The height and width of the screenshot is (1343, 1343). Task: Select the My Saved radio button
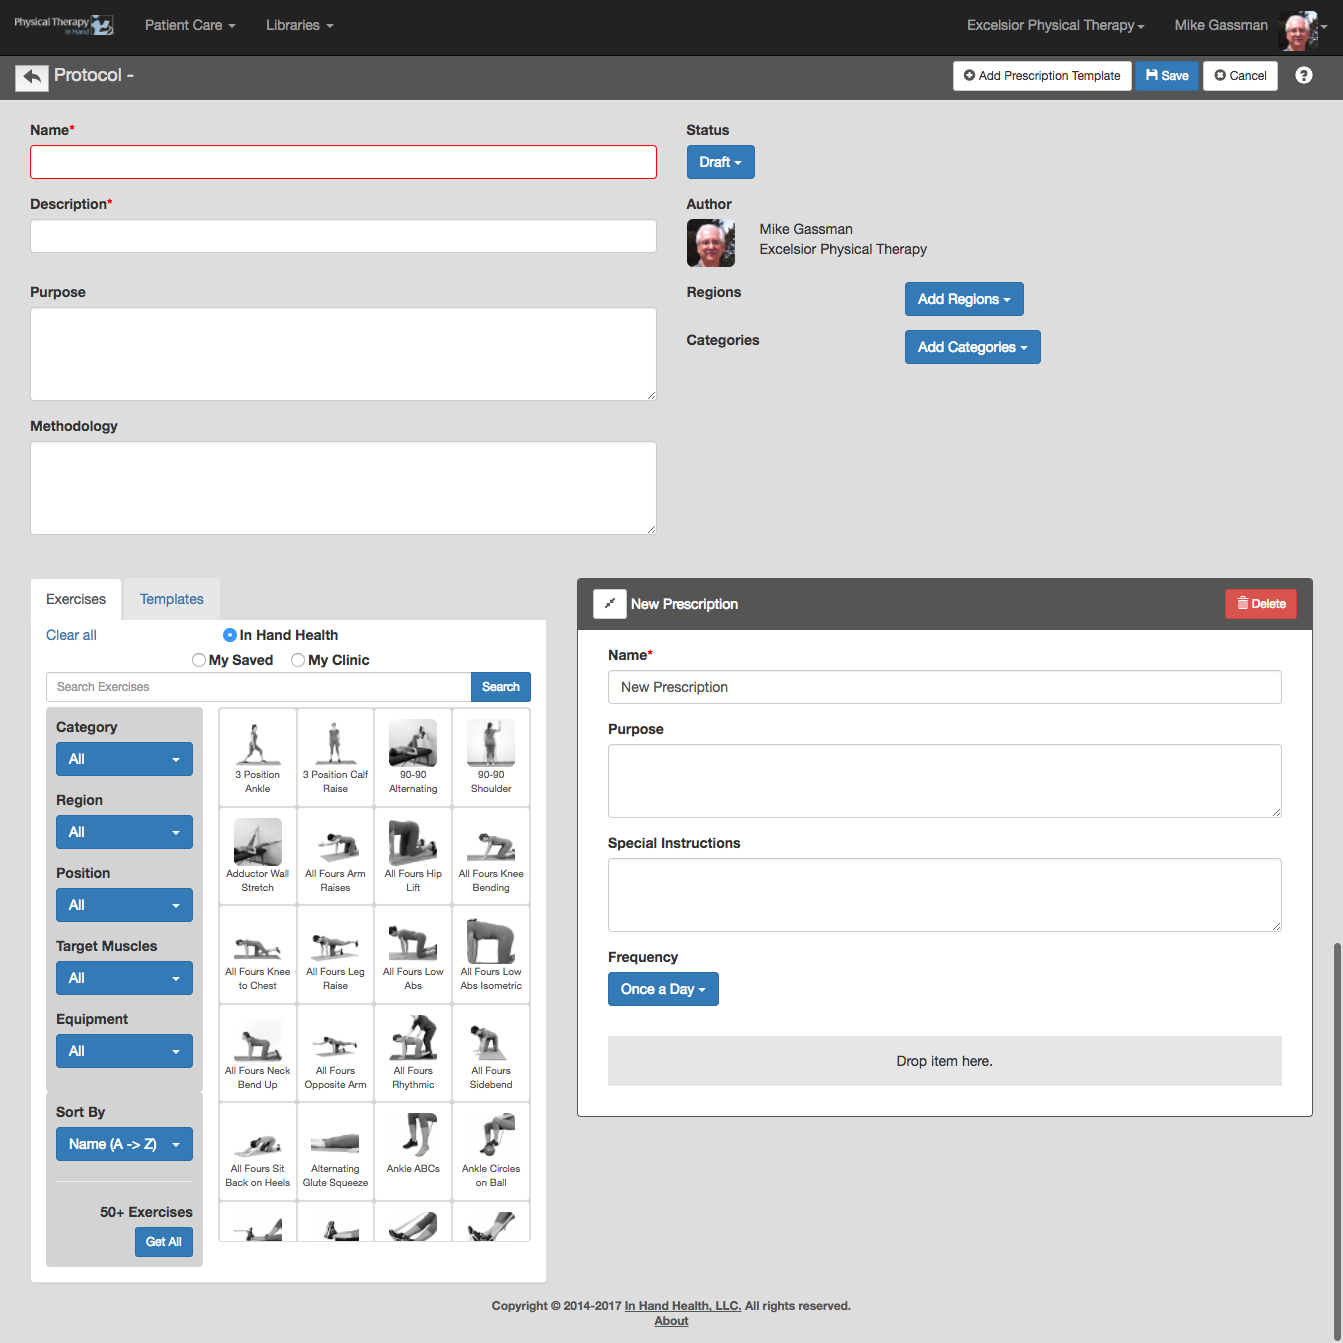click(x=199, y=660)
